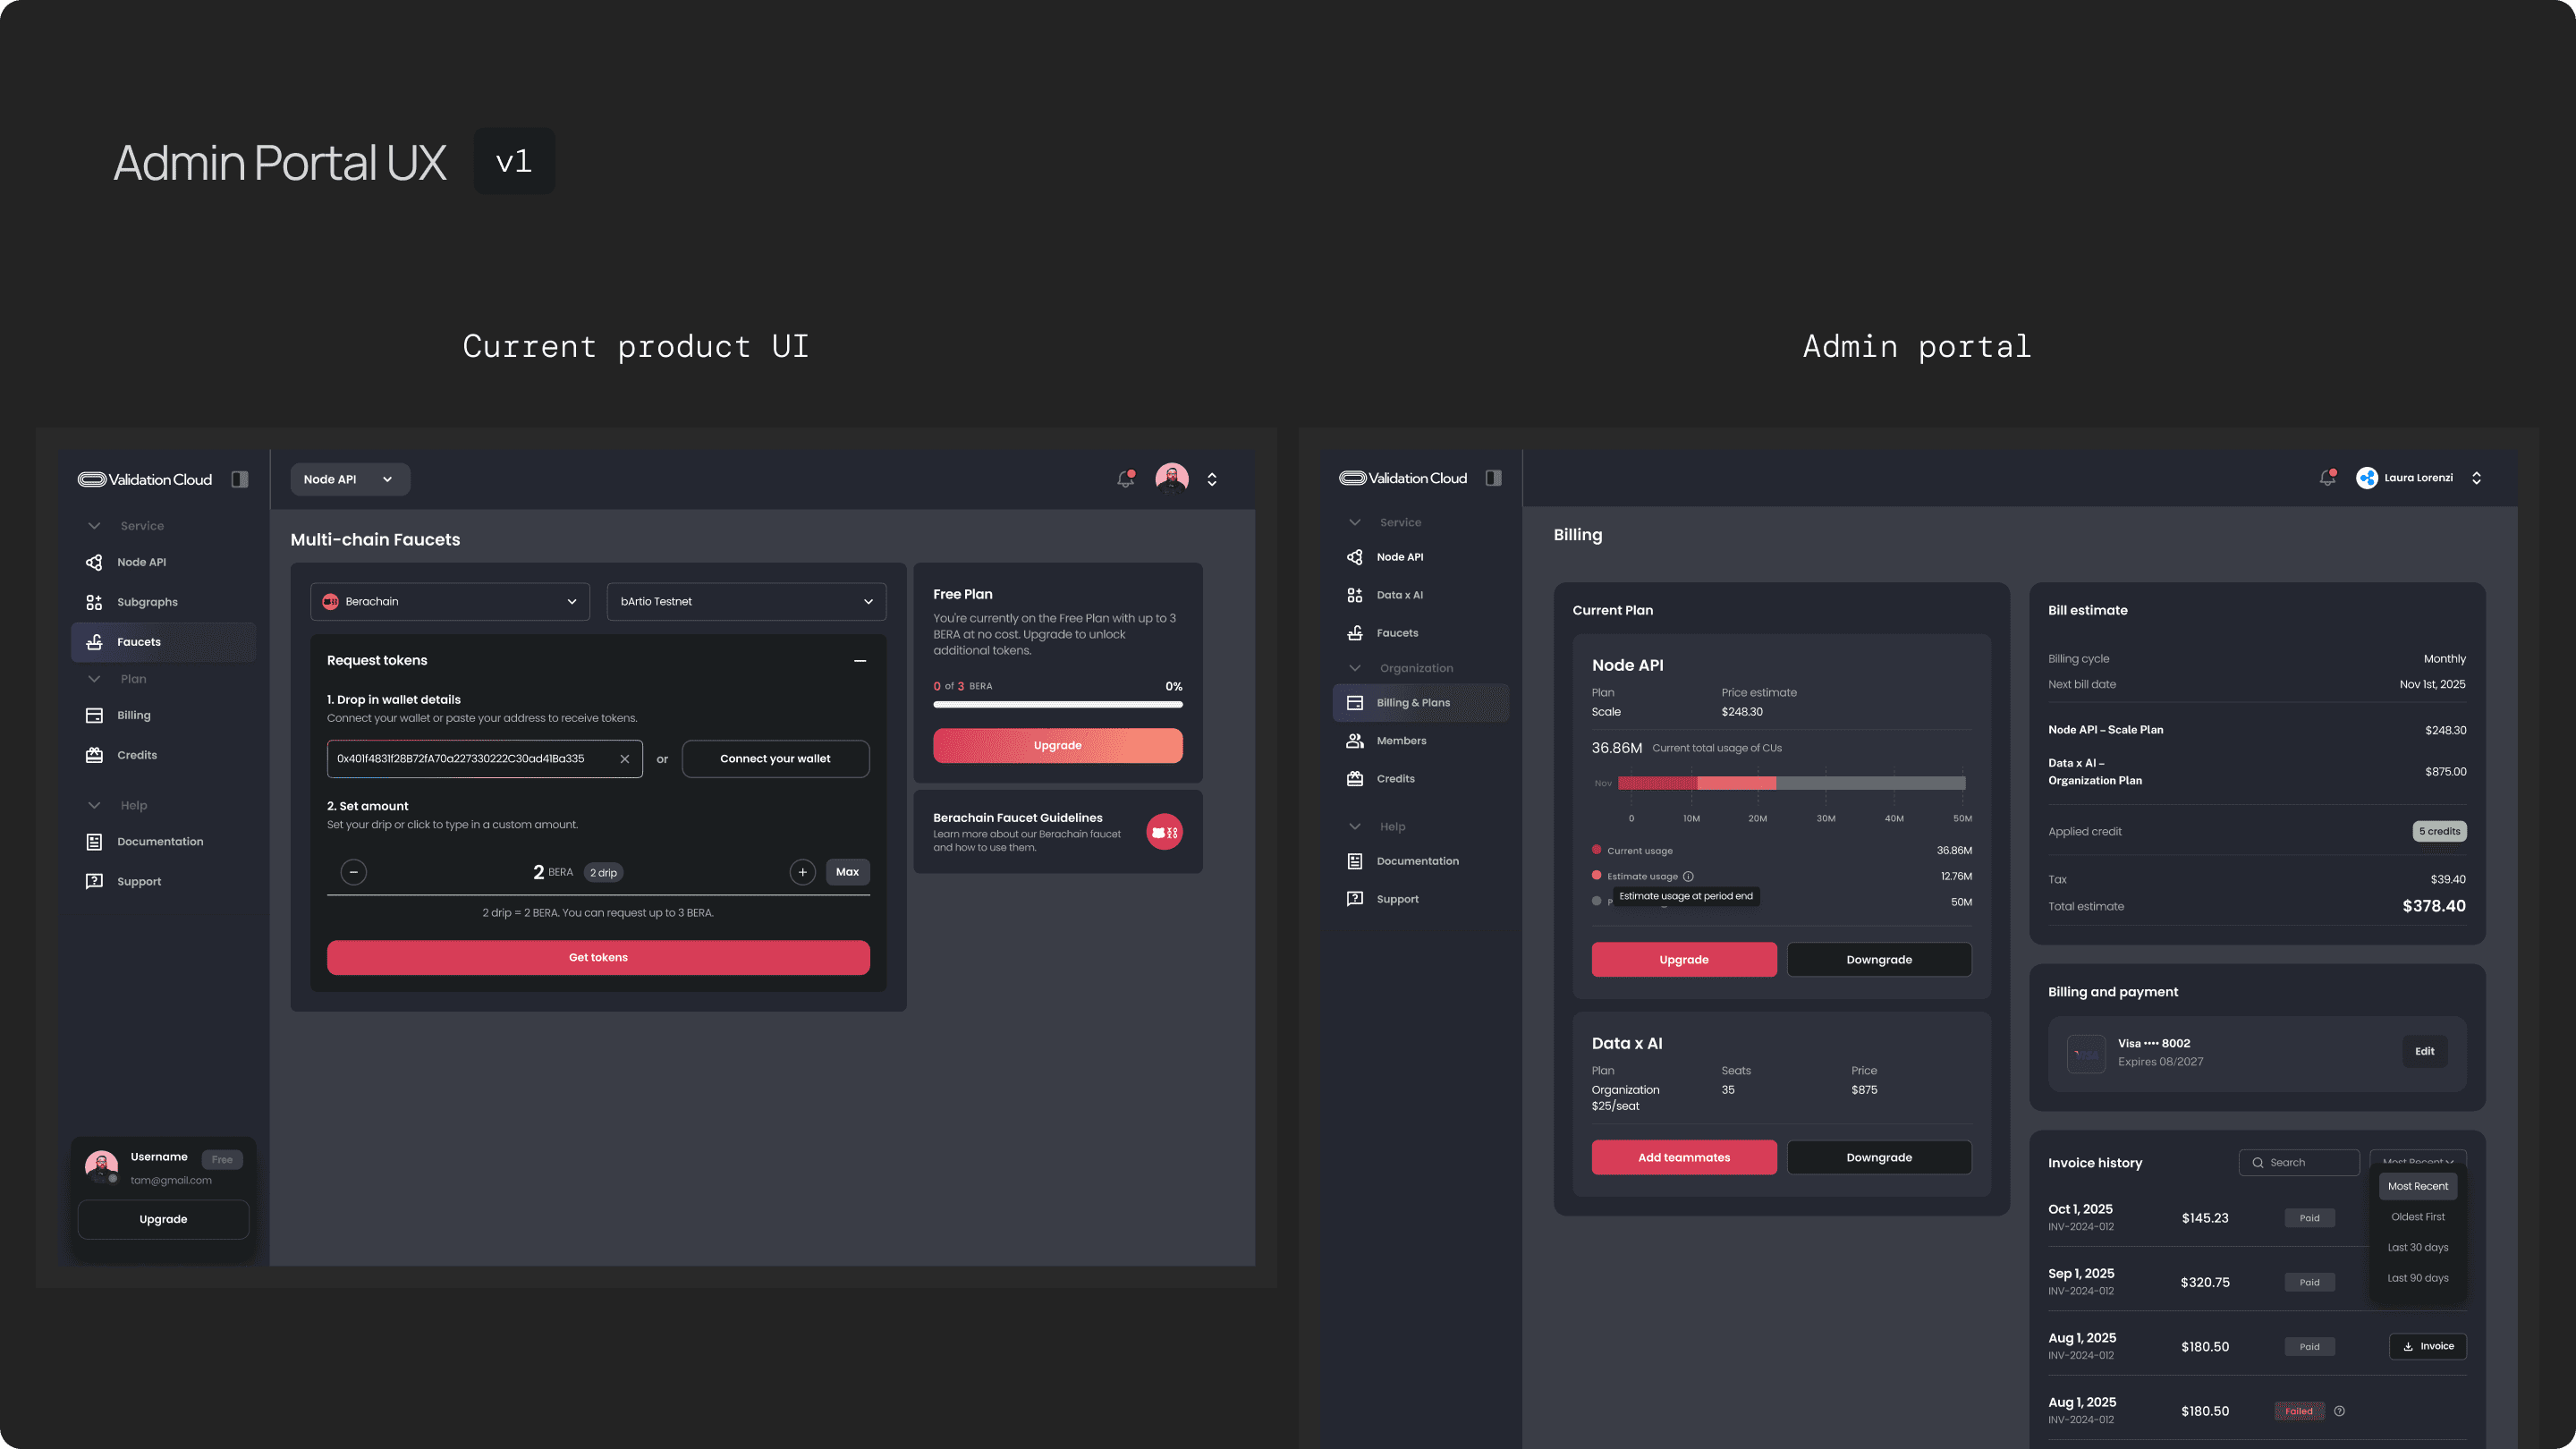Open the bArtio Testnet network dropdown
The height and width of the screenshot is (1449, 2576).
[x=746, y=601]
